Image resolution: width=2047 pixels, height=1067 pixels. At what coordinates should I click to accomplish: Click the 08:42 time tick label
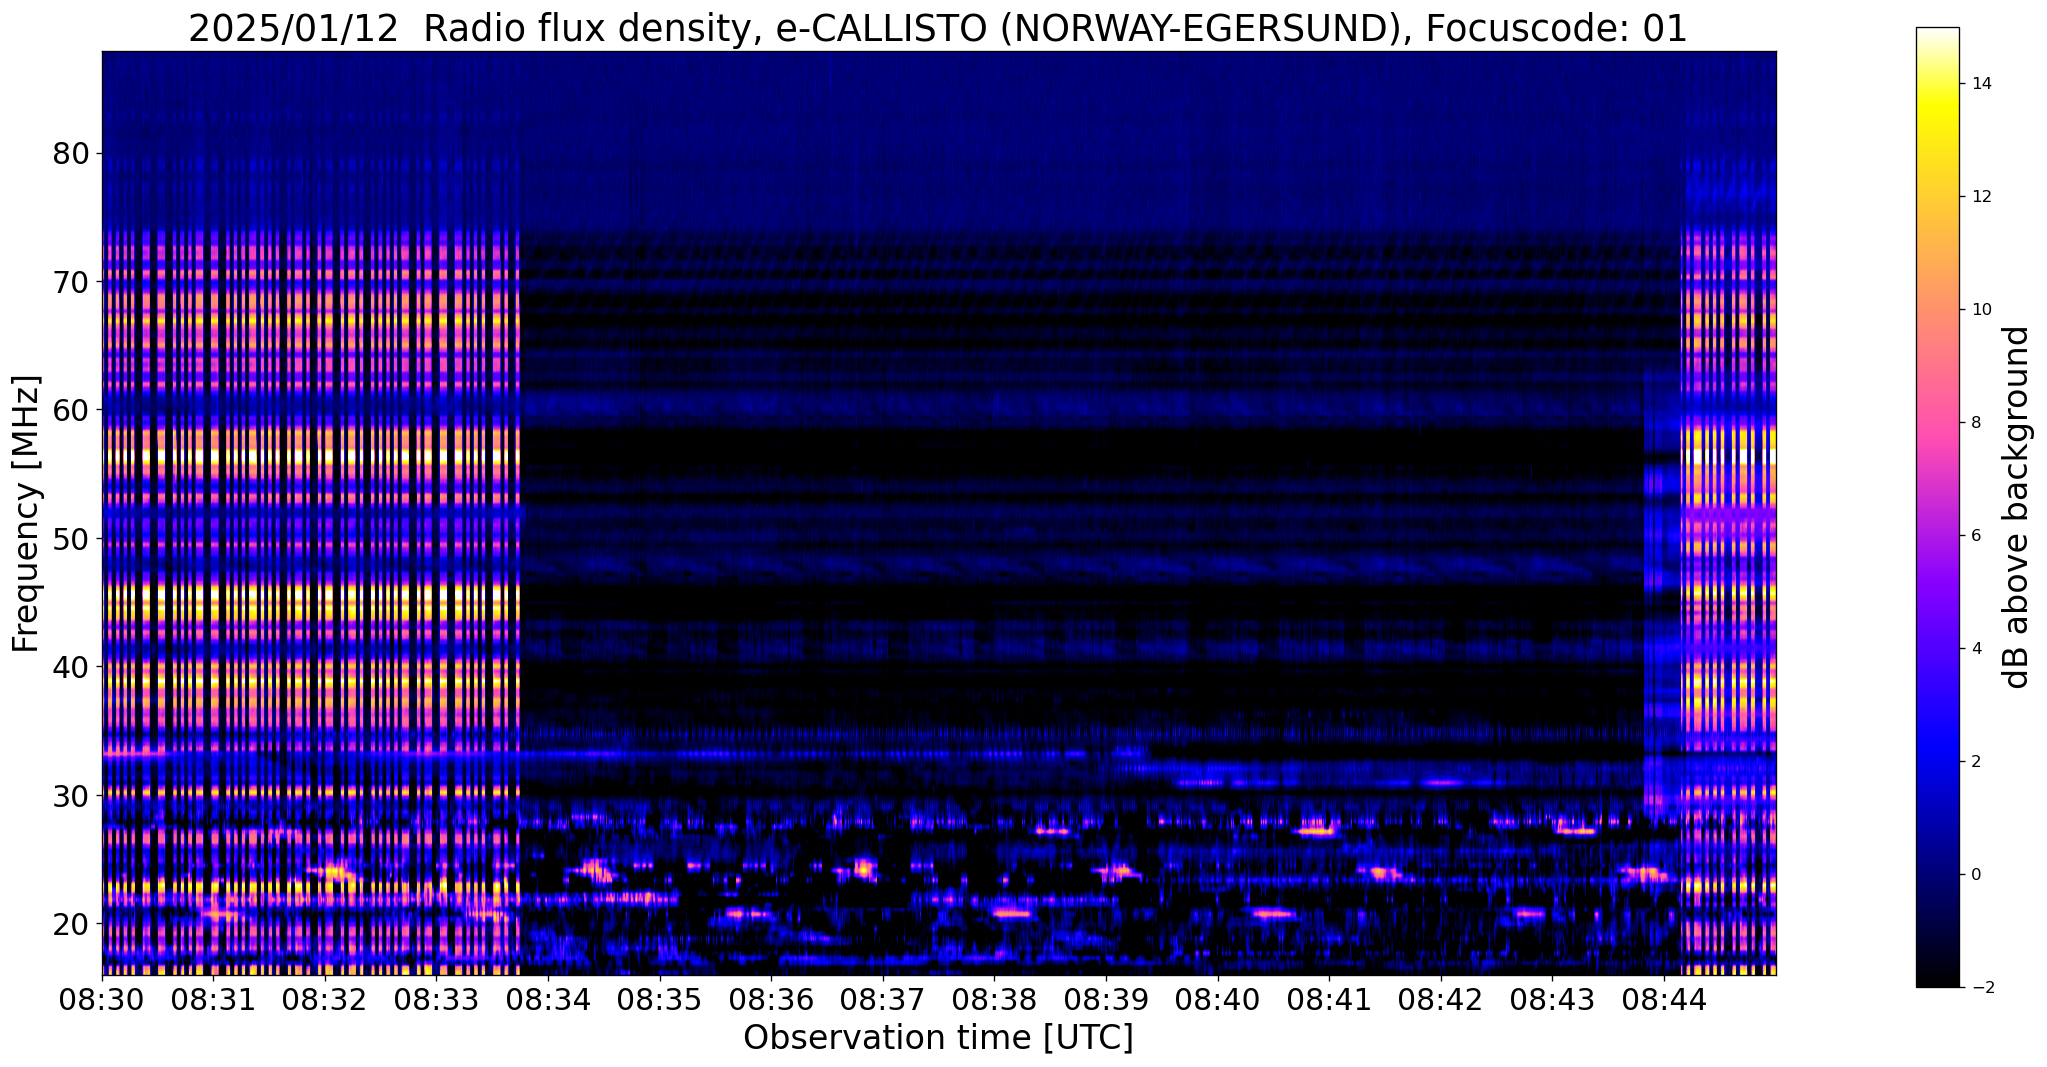coord(1440,999)
